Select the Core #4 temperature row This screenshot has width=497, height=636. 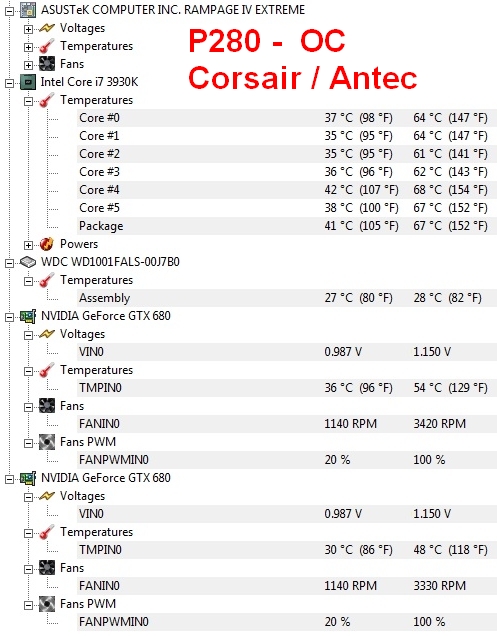coord(287,190)
